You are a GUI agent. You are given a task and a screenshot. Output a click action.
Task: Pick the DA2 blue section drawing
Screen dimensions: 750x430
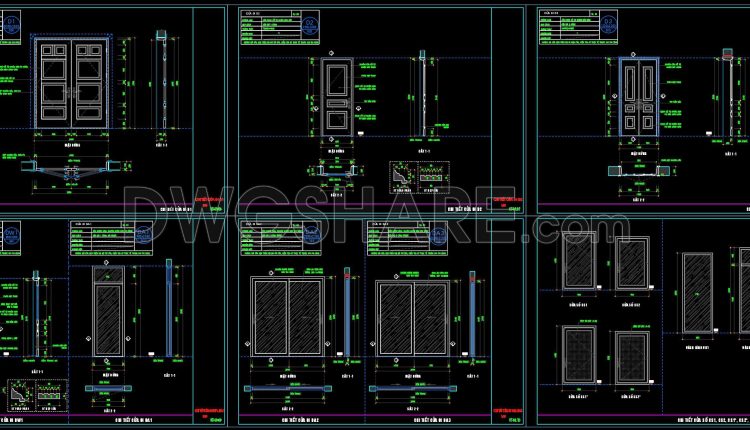(x=347, y=313)
